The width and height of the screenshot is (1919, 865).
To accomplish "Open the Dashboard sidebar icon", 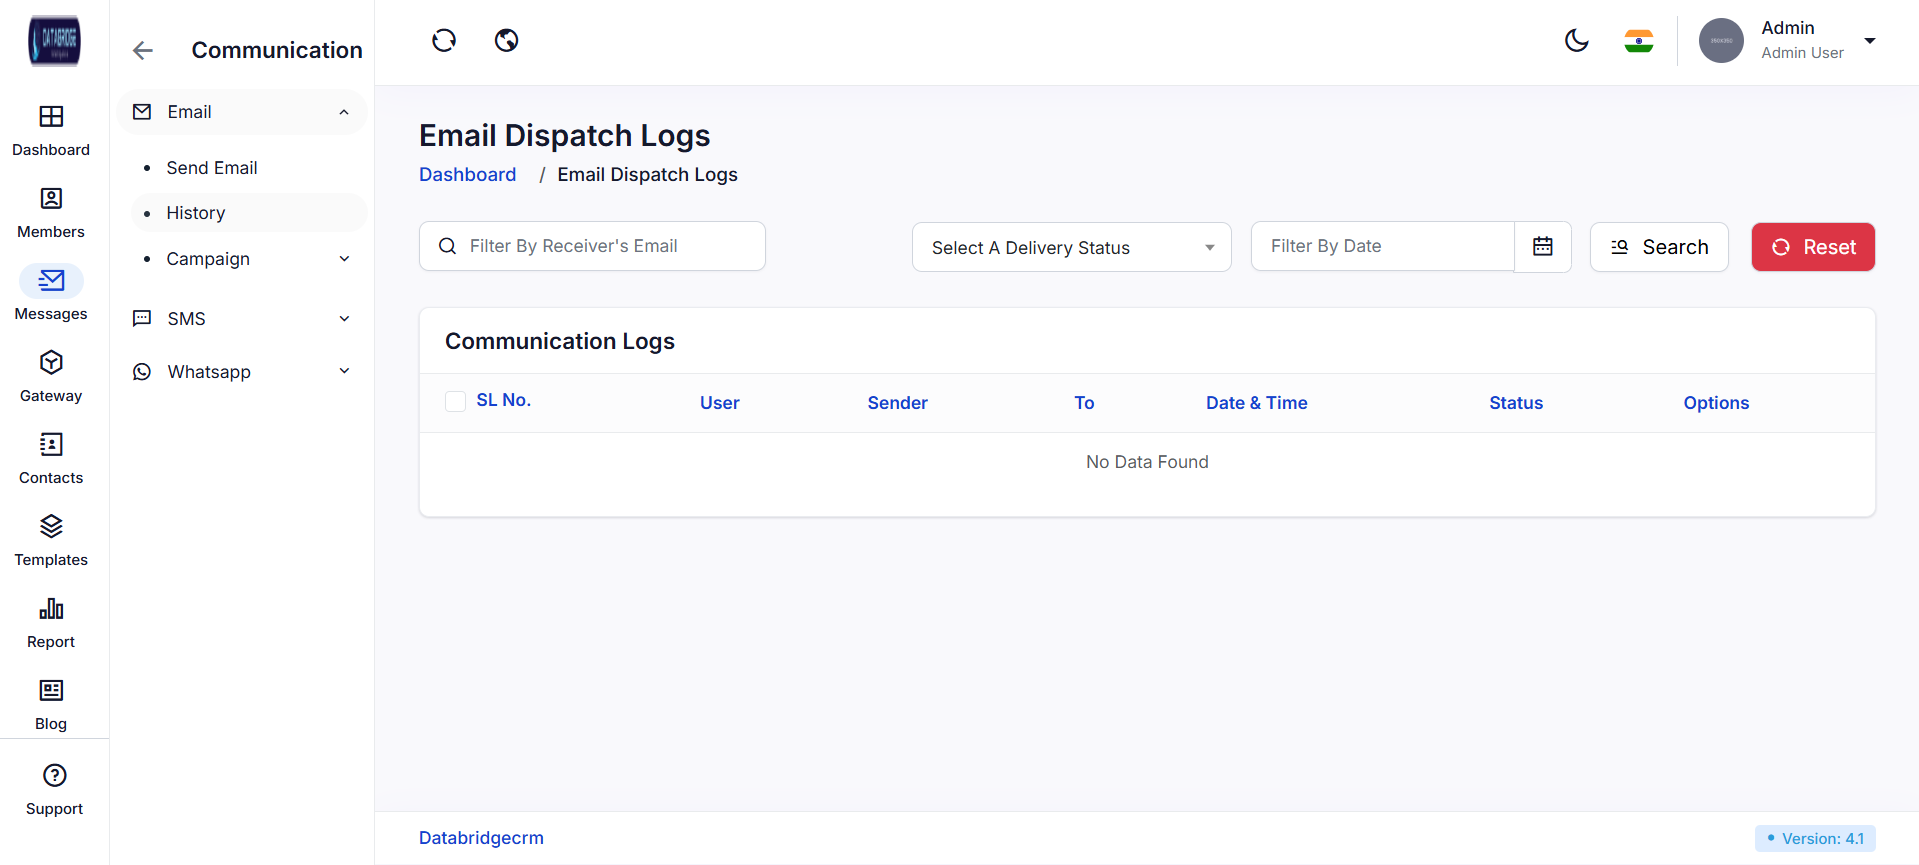I will click(x=51, y=117).
